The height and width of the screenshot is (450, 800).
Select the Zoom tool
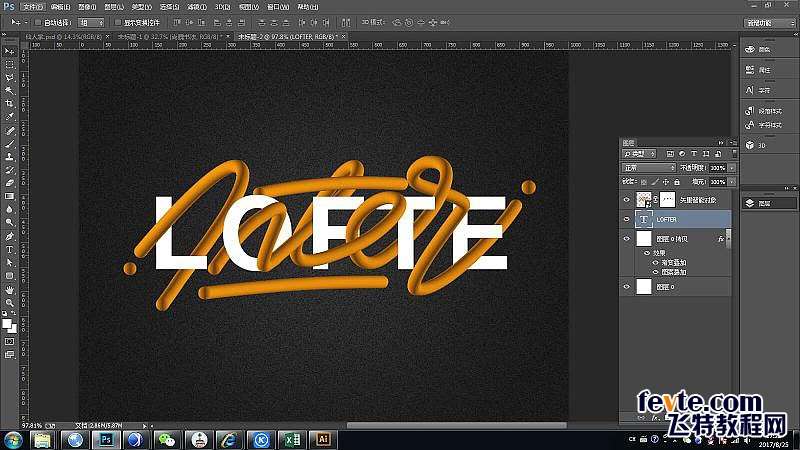click(10, 303)
